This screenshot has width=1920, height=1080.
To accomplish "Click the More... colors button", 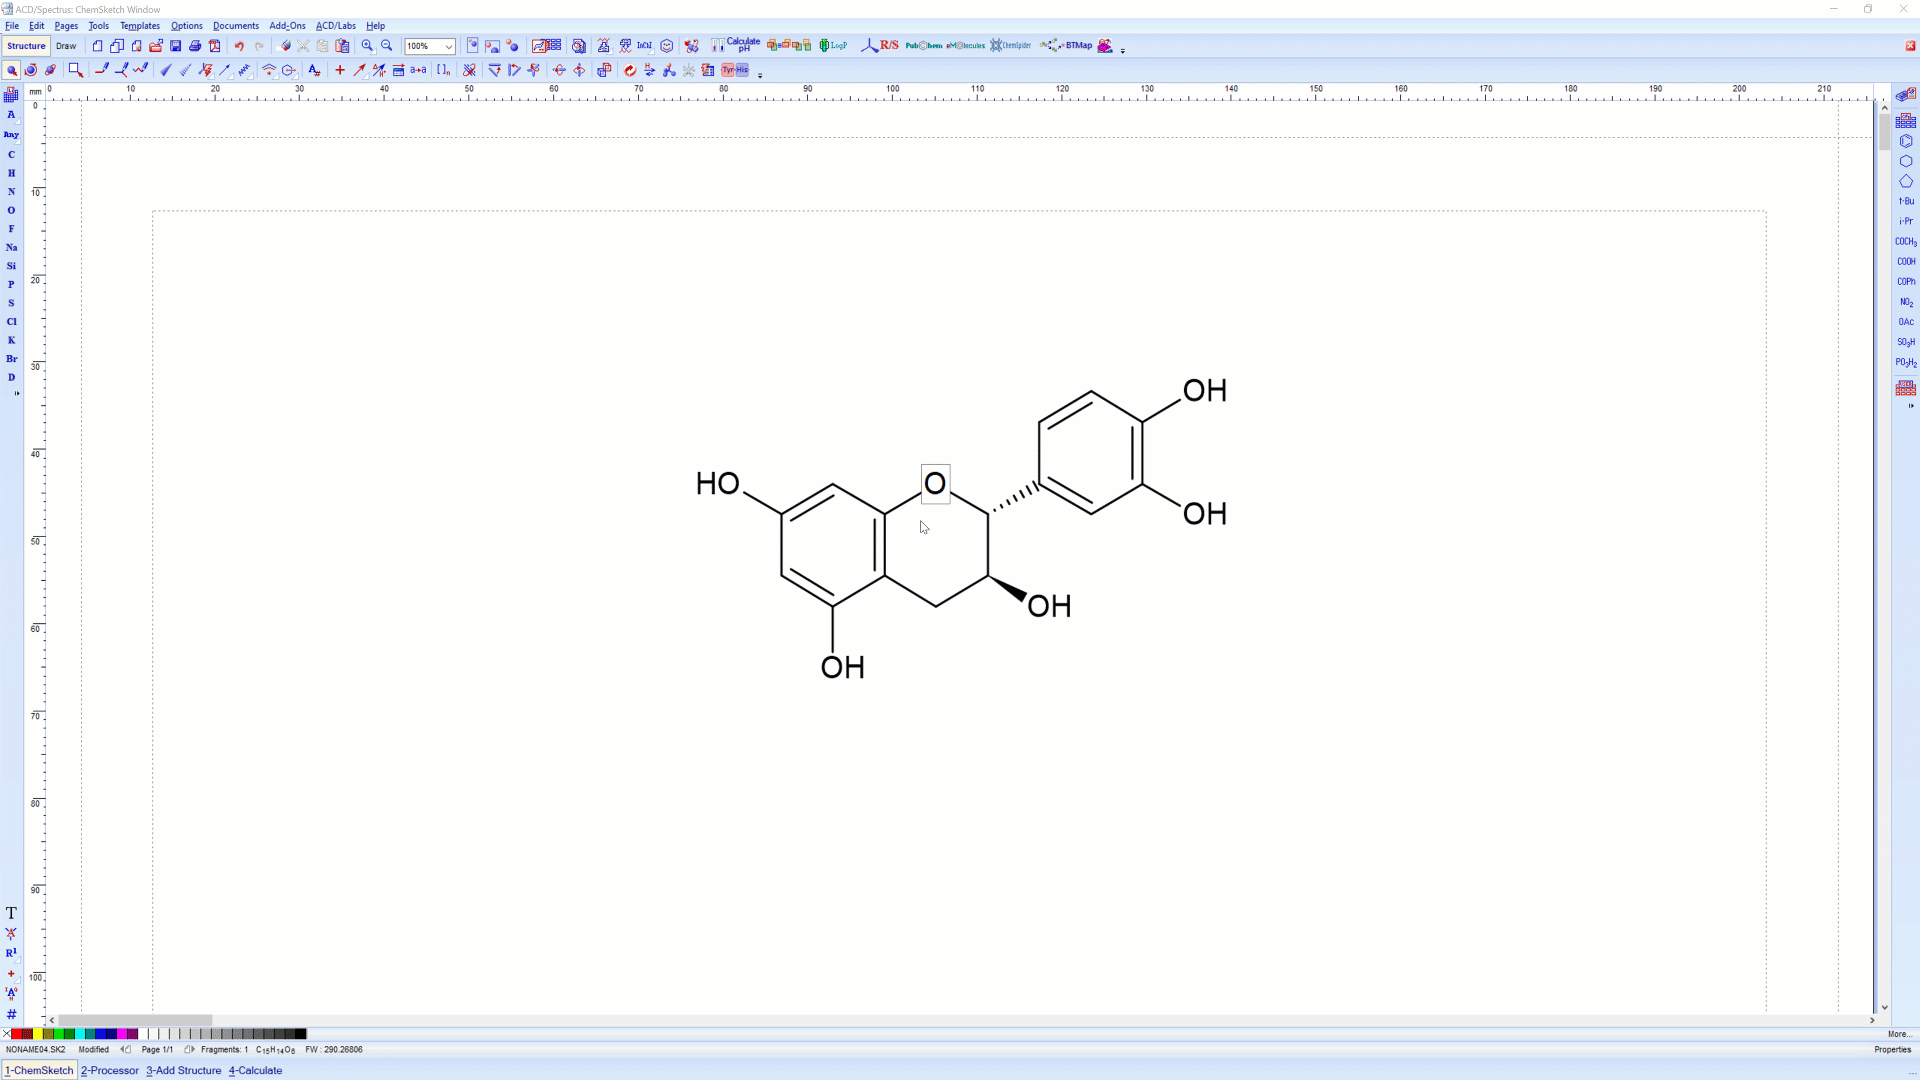I will pos(1897,1034).
